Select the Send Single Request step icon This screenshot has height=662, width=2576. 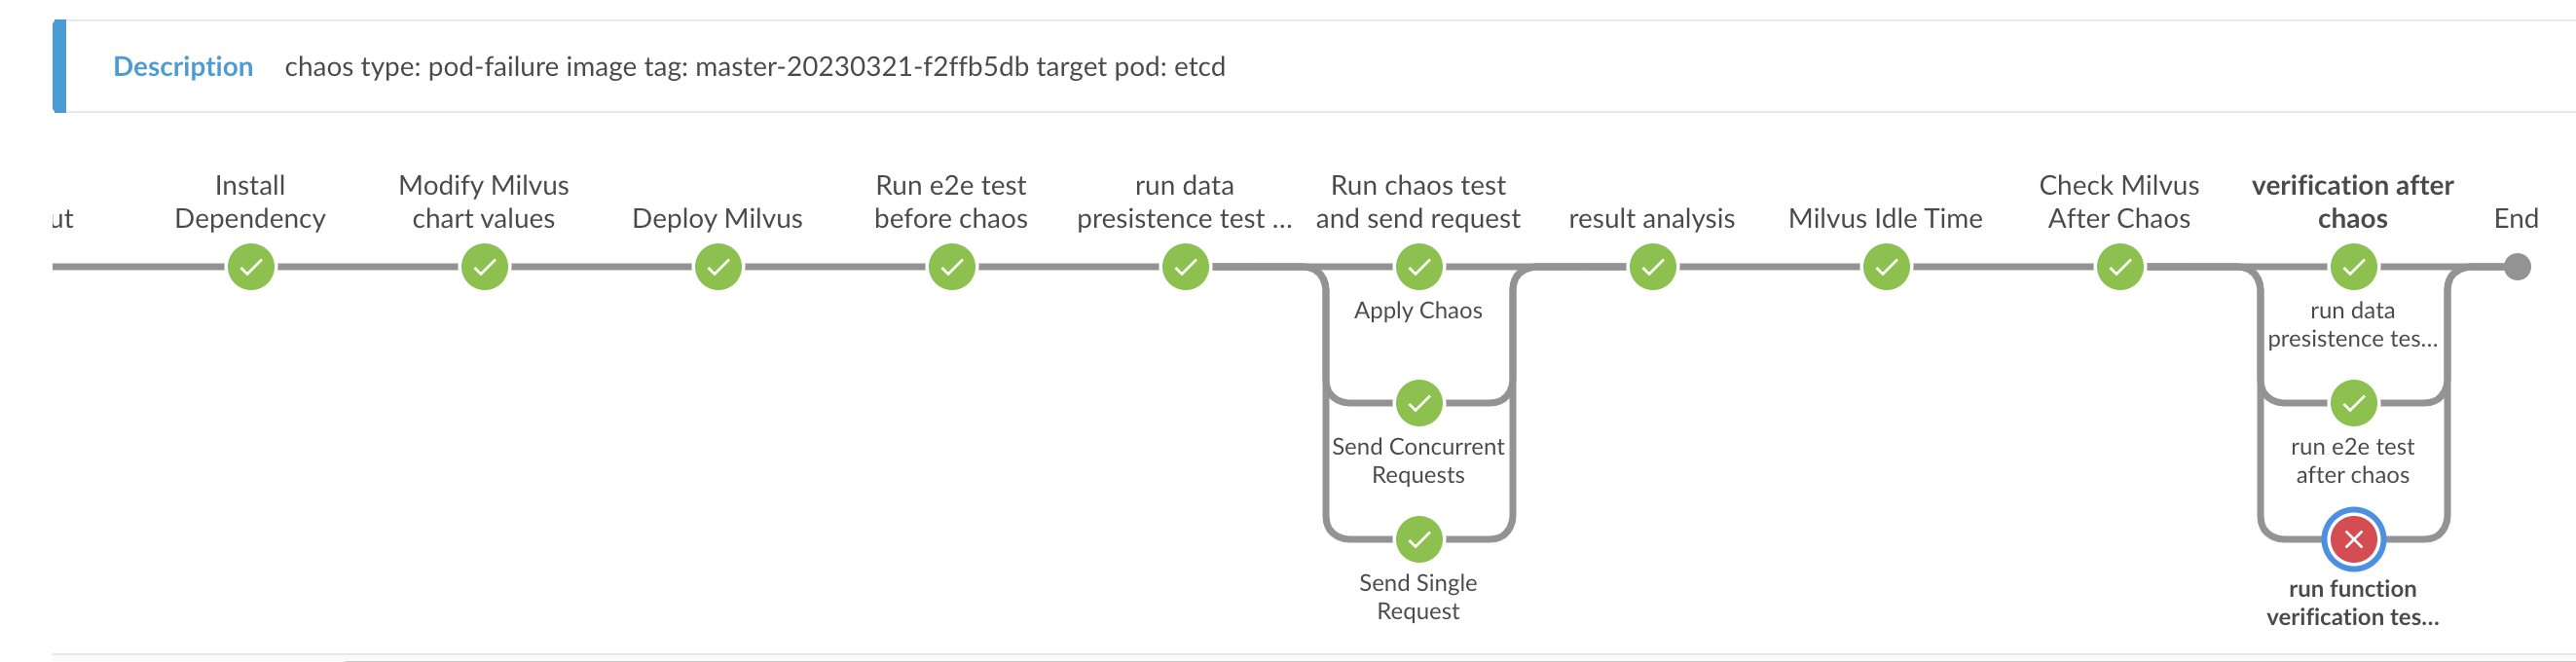(1418, 539)
